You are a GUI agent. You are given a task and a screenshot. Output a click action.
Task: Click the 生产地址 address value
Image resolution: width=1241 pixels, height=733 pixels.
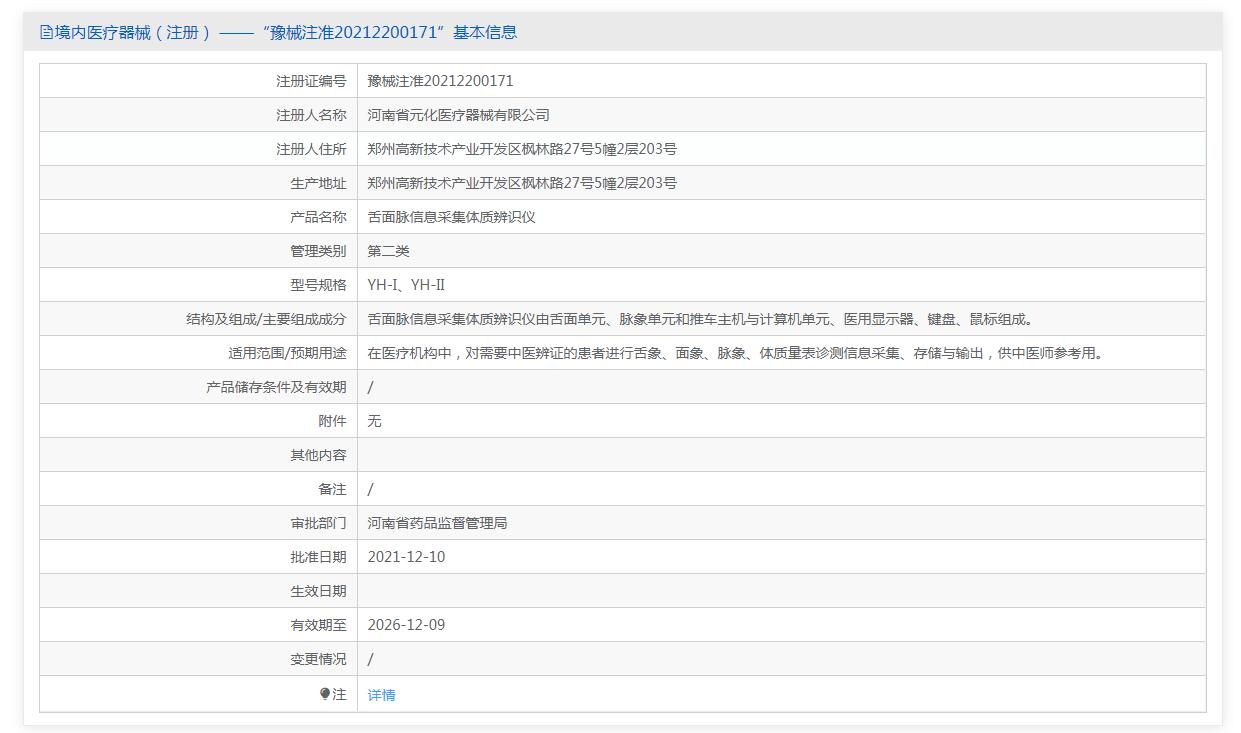pos(522,183)
